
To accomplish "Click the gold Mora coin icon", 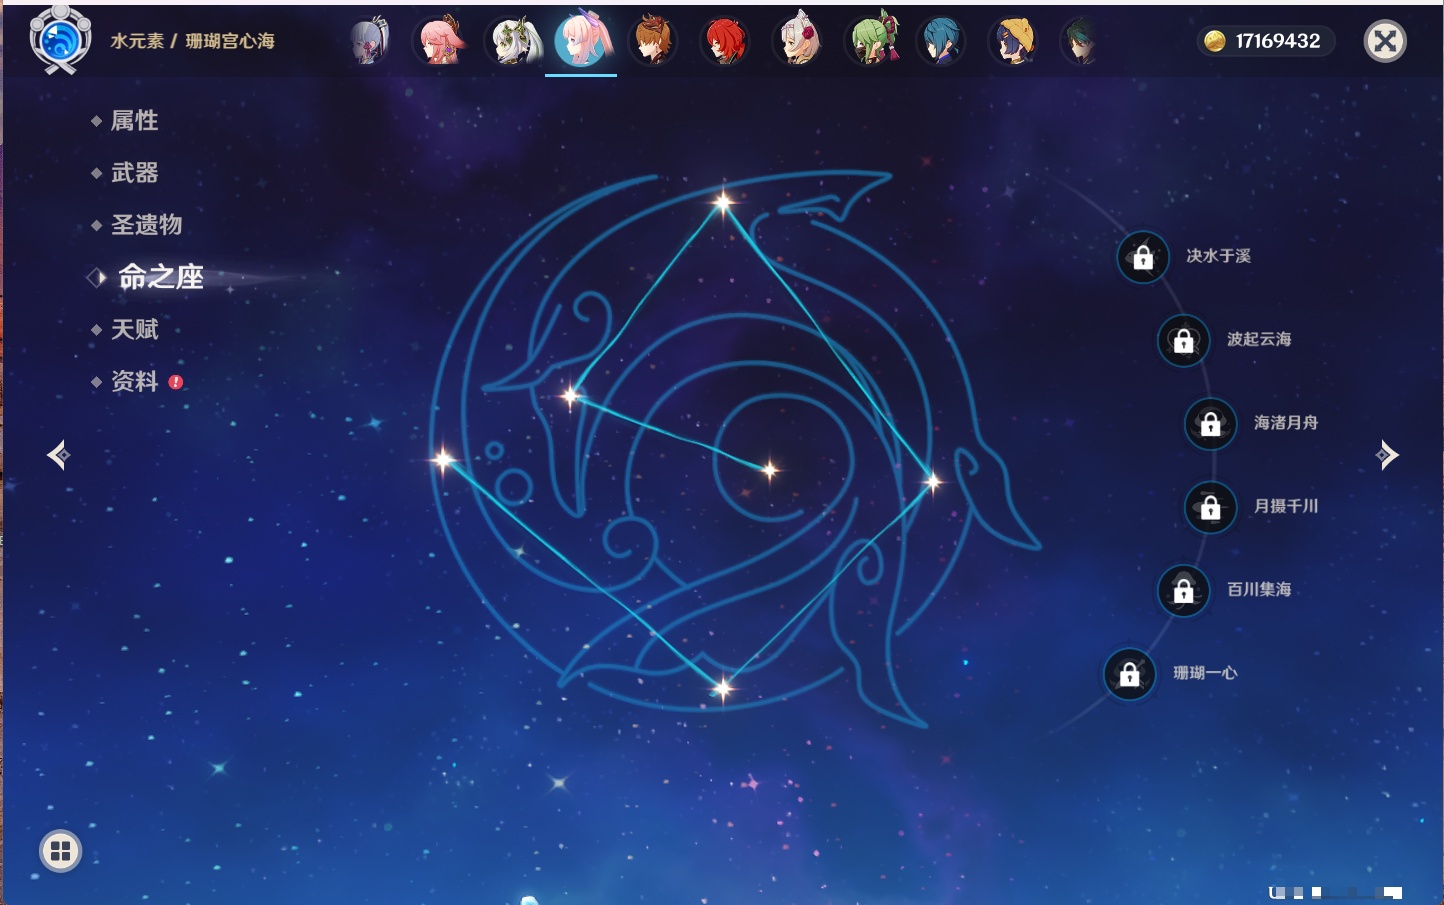I will (1215, 41).
